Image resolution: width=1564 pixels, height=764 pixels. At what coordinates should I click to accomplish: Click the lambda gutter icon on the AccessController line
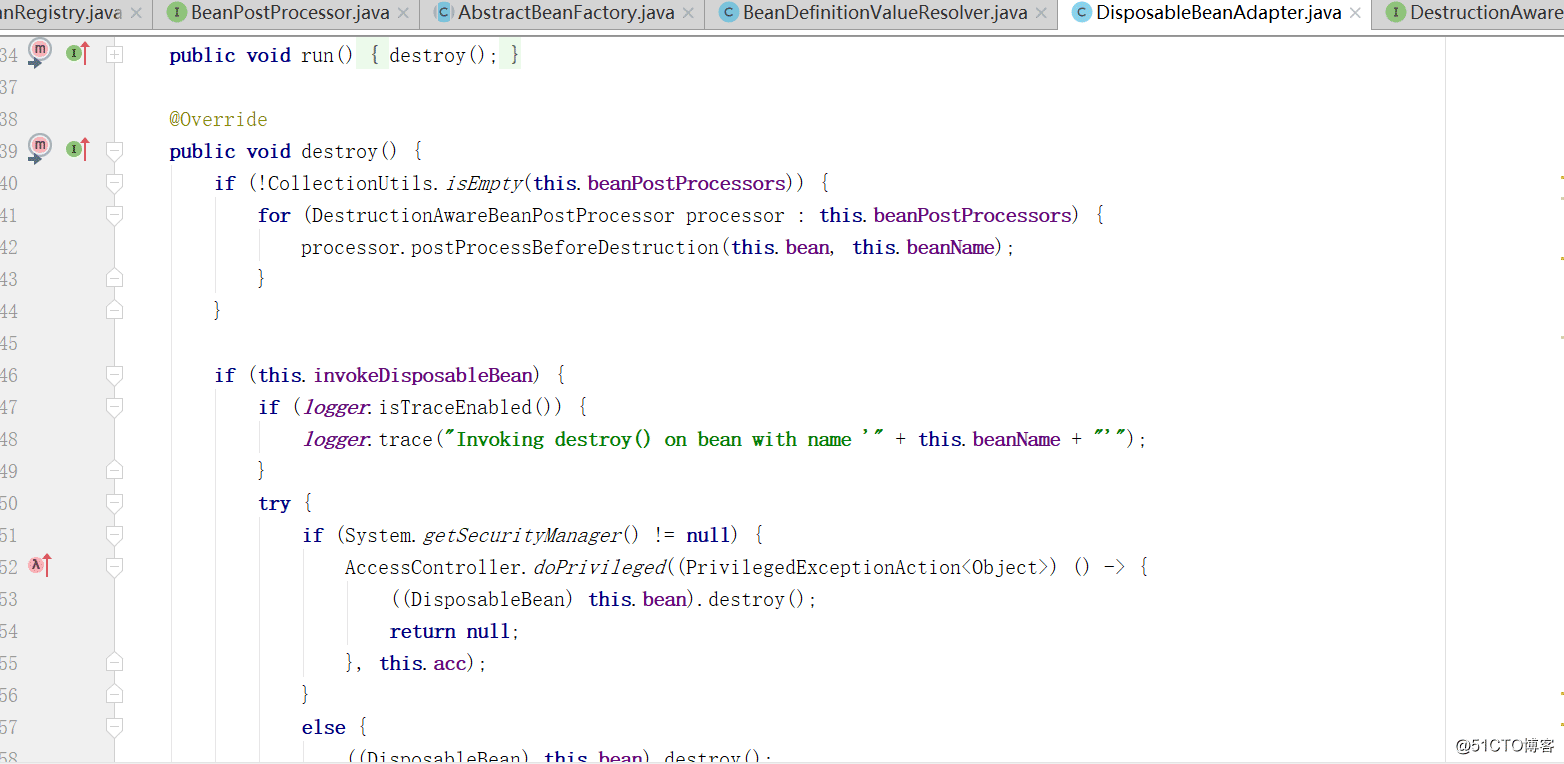[40, 566]
